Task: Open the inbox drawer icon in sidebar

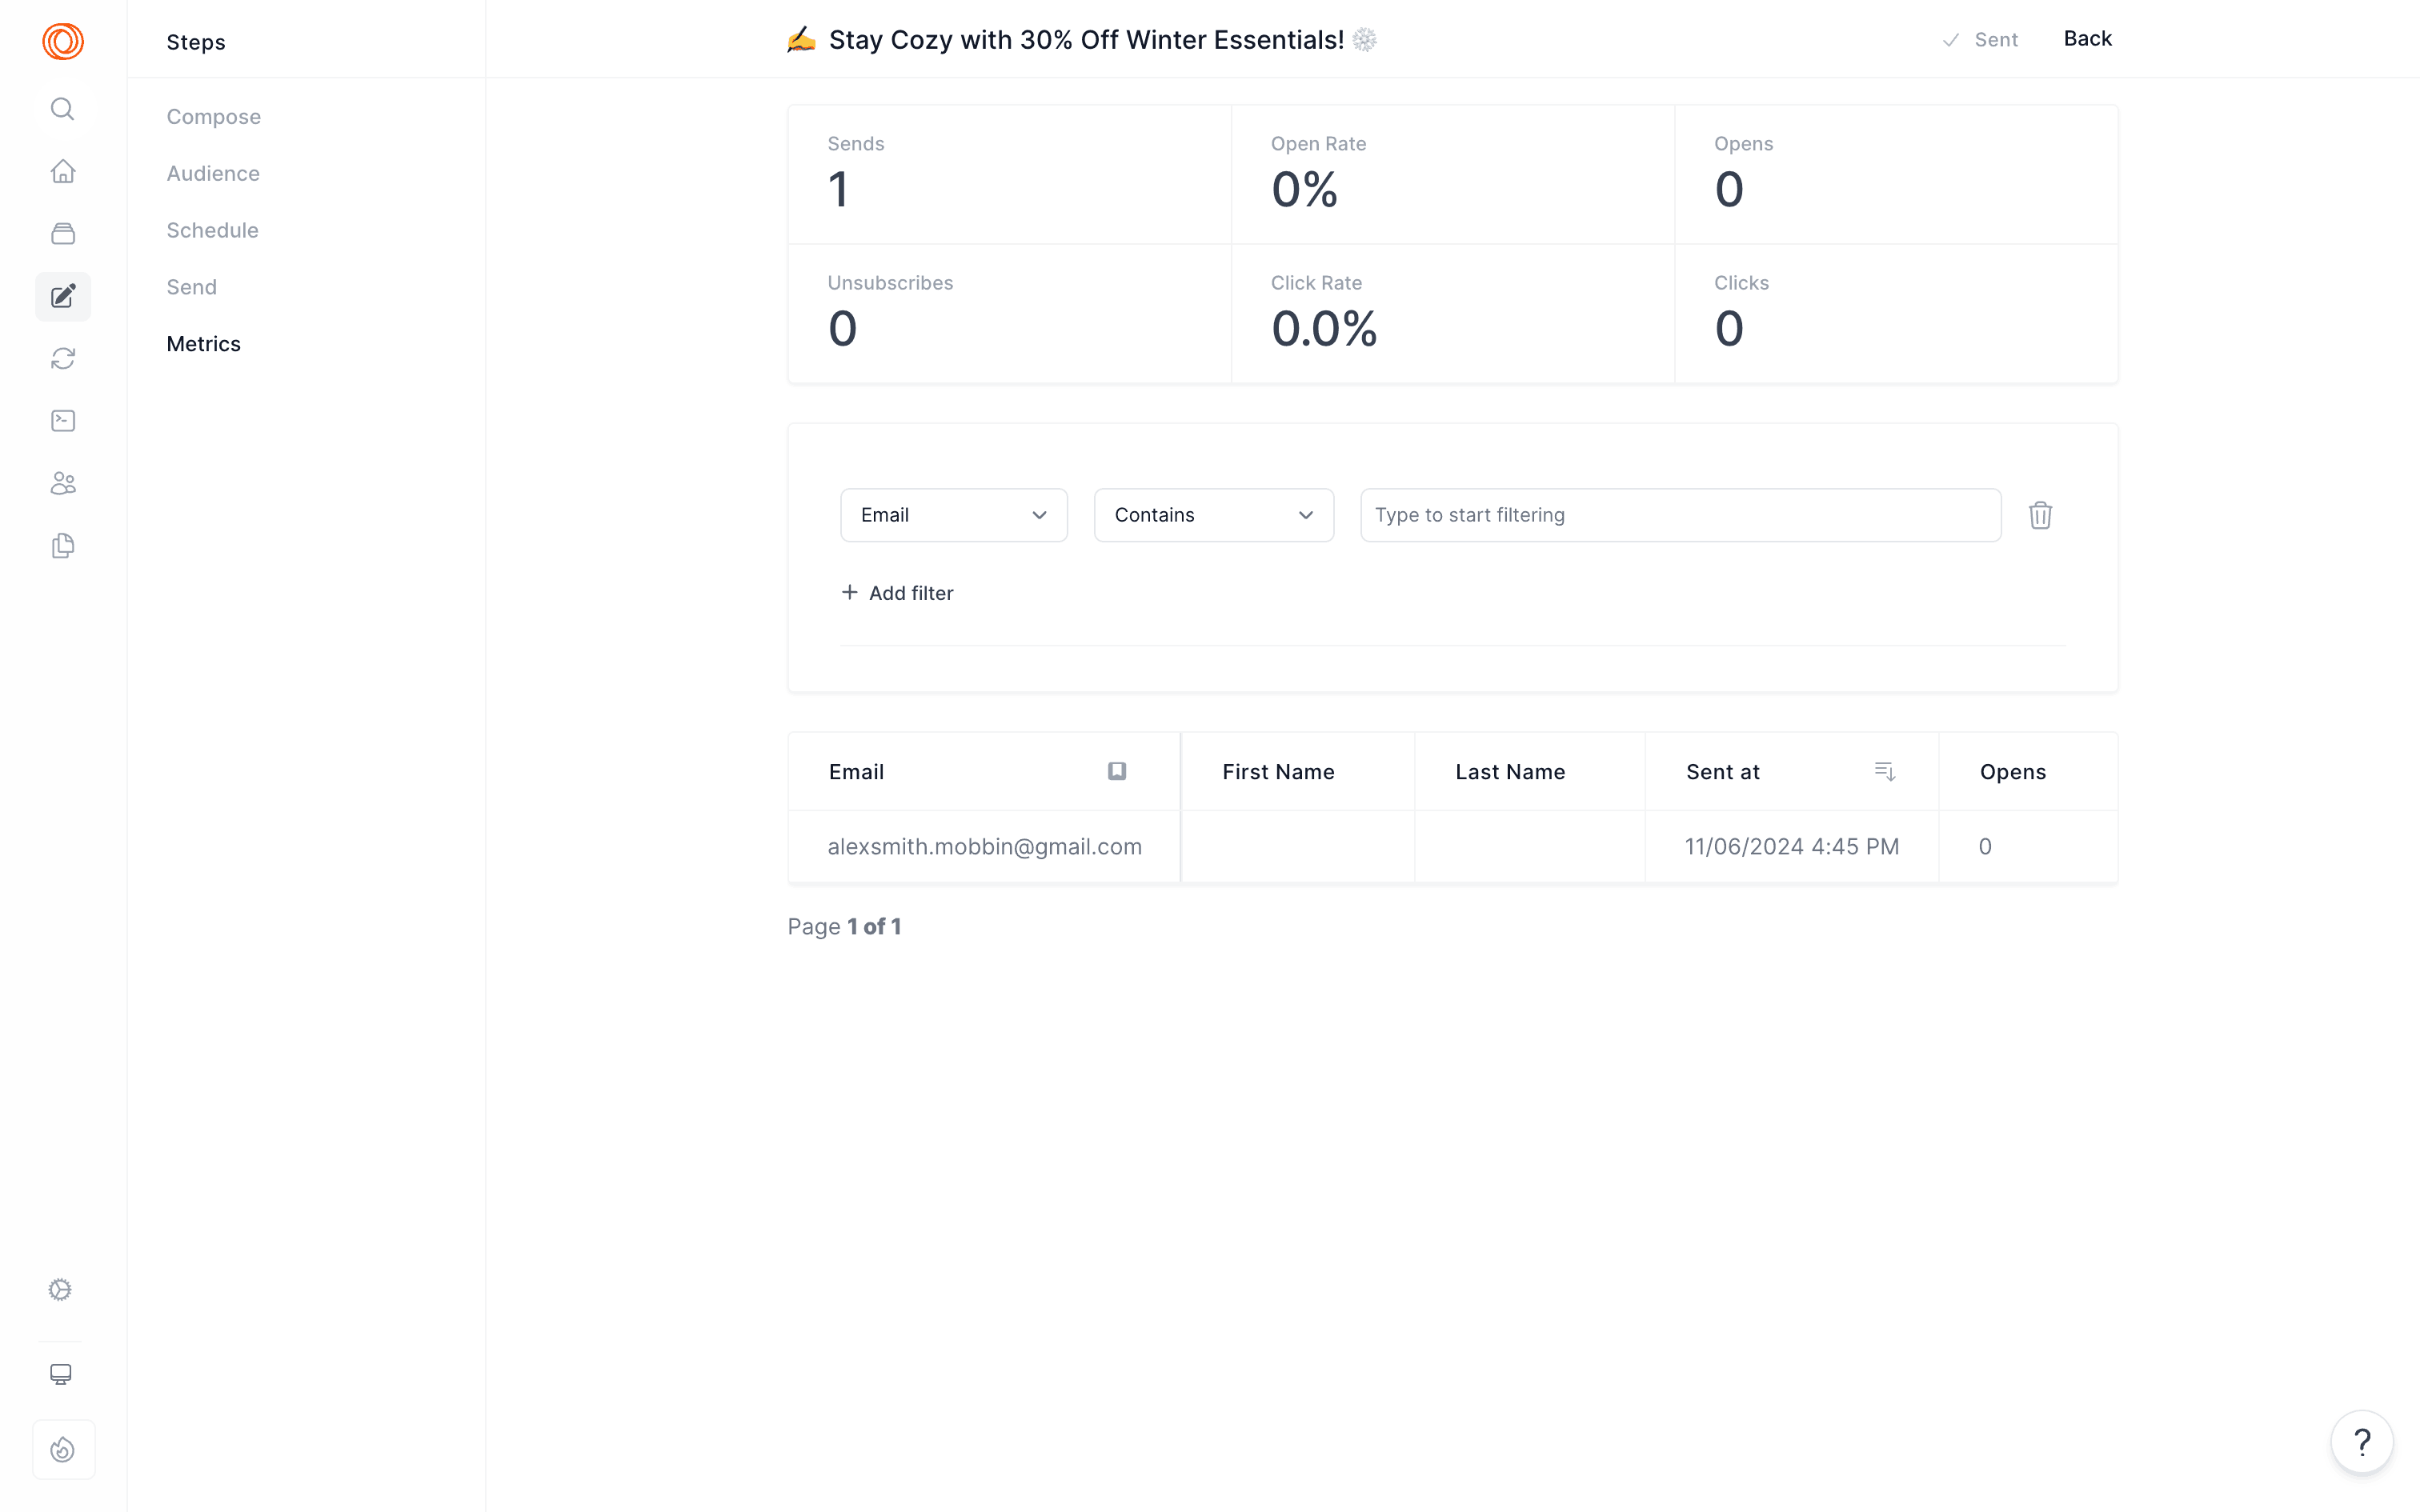Action: tap(62, 233)
